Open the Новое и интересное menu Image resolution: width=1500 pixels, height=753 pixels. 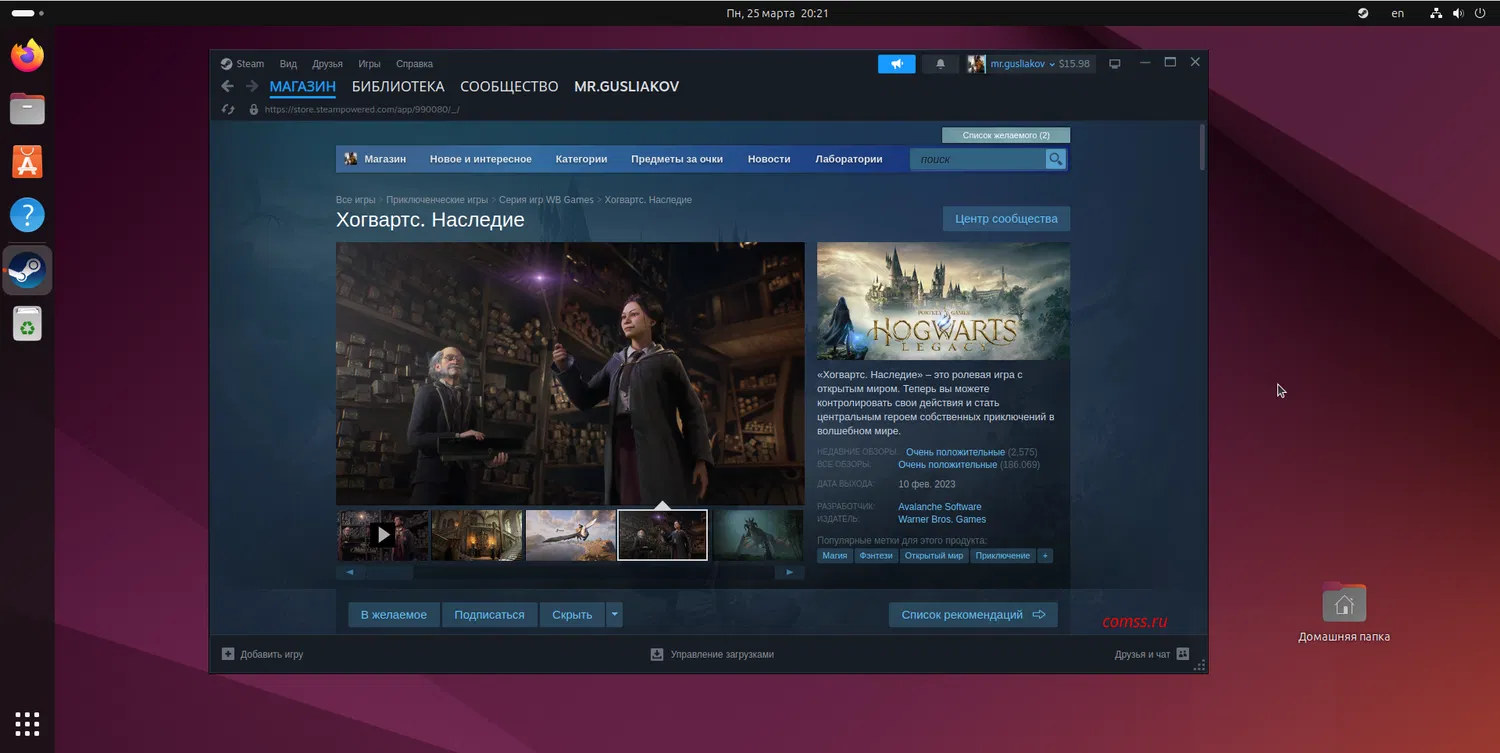click(481, 159)
